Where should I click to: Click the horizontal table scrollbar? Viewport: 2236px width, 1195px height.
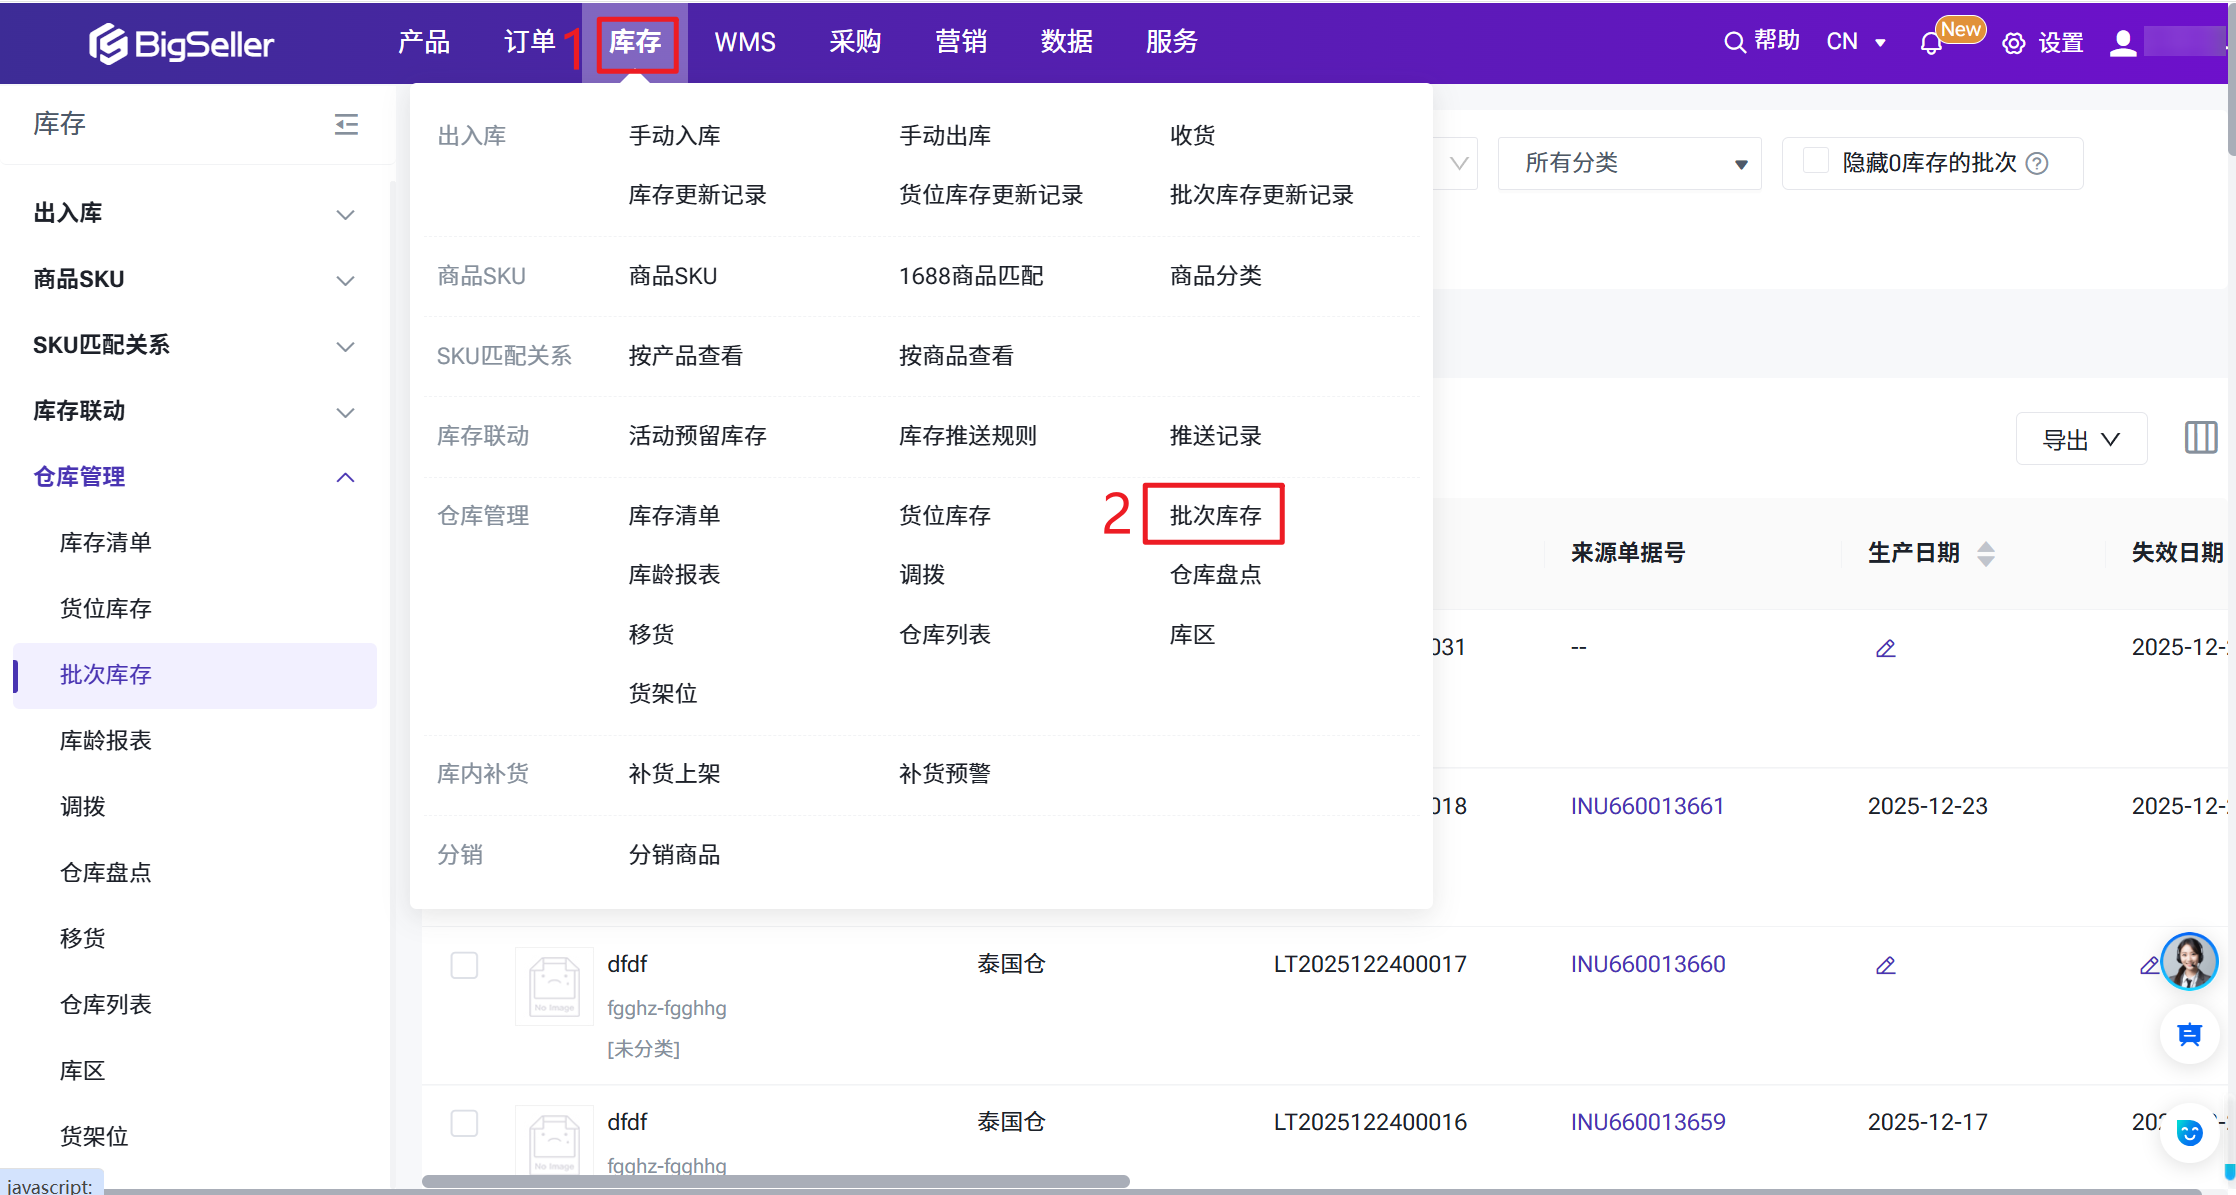pyautogui.click(x=775, y=1181)
